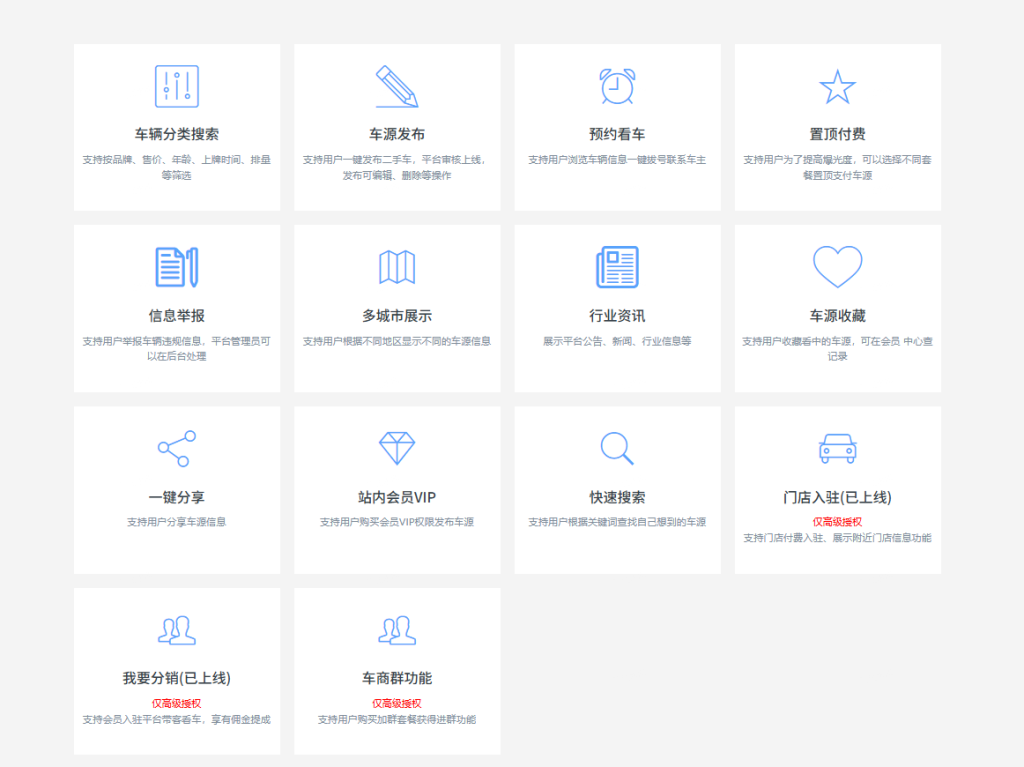Screen dimensions: 1024x767
Task: Click the 行业资讯 description text
Action: 617,341
